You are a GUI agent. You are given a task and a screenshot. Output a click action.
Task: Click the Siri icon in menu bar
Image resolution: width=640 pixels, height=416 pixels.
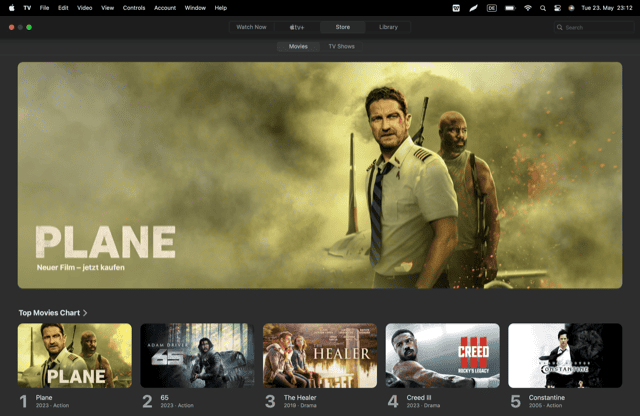coord(571,7)
